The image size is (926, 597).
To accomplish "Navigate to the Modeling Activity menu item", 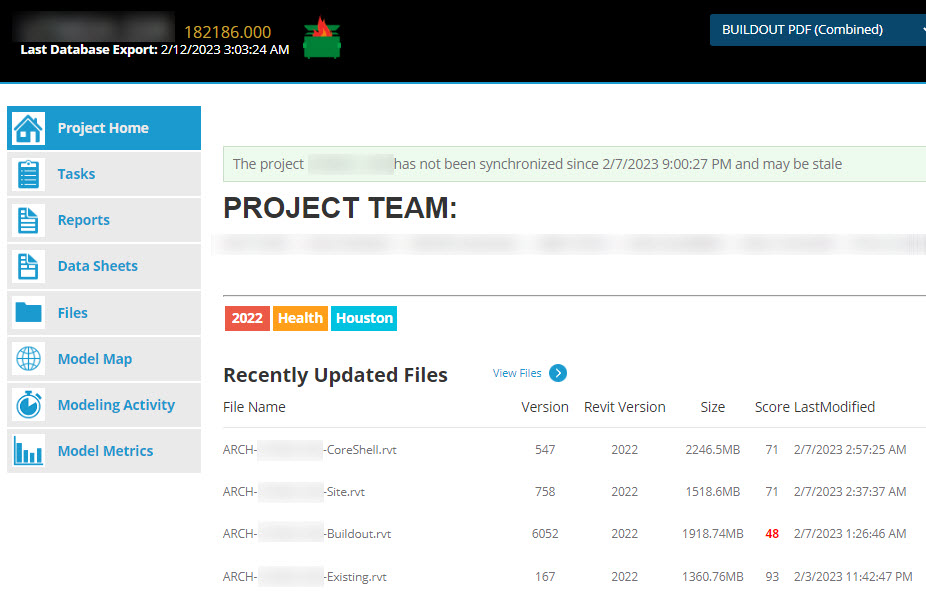I will pos(116,405).
